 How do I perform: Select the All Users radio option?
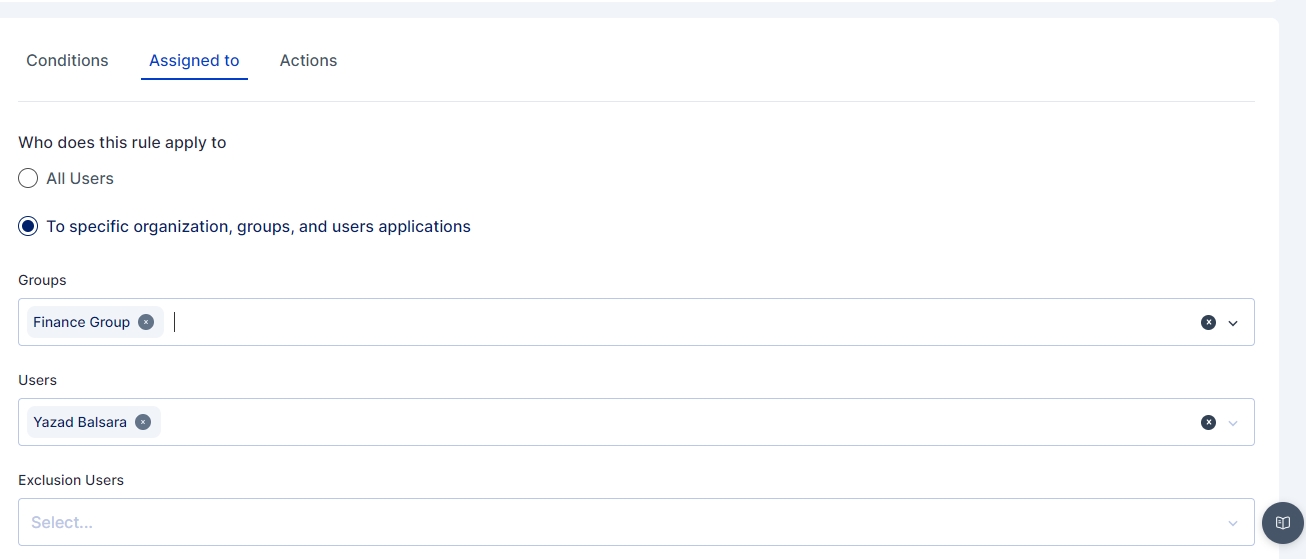pos(28,179)
